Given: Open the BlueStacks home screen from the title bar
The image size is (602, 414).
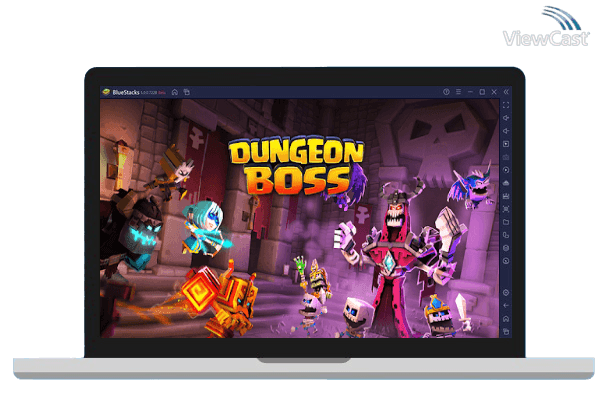Looking at the screenshot, I should [x=175, y=92].
